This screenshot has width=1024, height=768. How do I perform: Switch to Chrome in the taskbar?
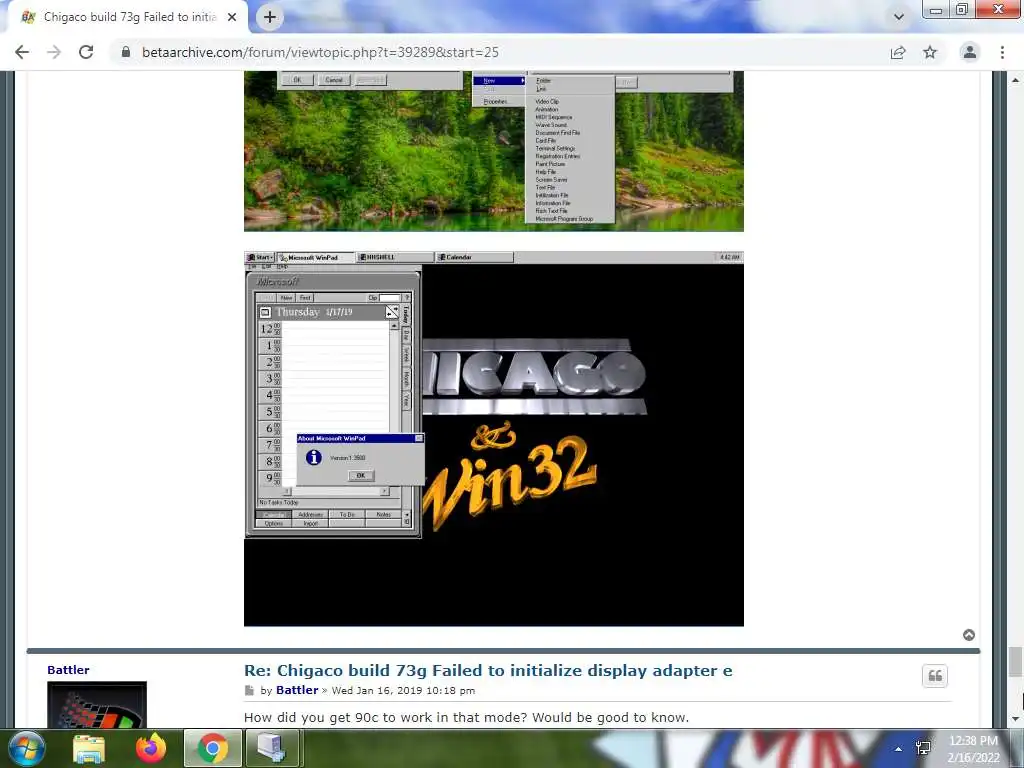[x=212, y=748]
